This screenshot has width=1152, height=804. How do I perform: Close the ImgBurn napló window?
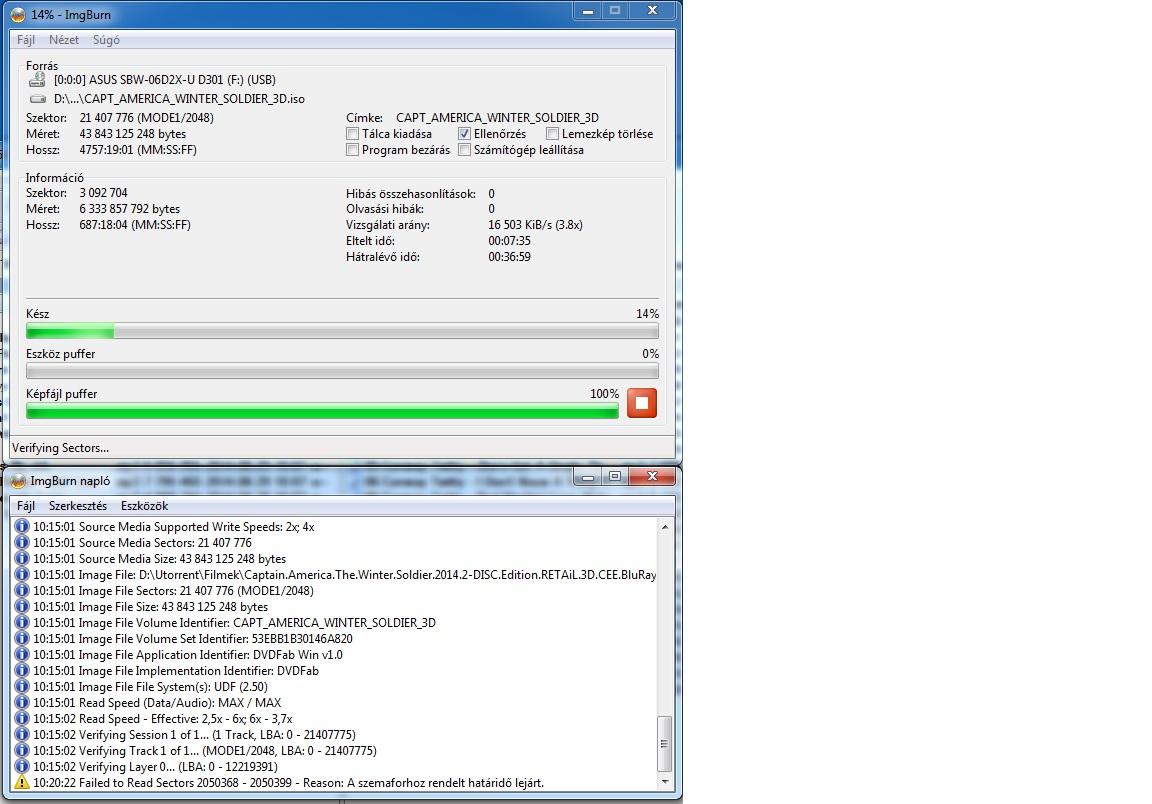coord(652,477)
